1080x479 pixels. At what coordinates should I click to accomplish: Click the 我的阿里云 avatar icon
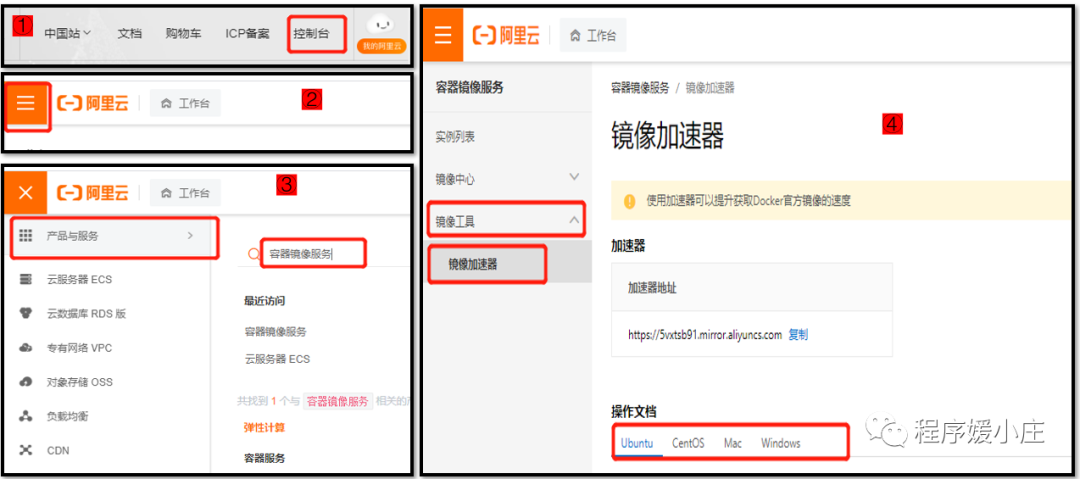click(x=381, y=34)
